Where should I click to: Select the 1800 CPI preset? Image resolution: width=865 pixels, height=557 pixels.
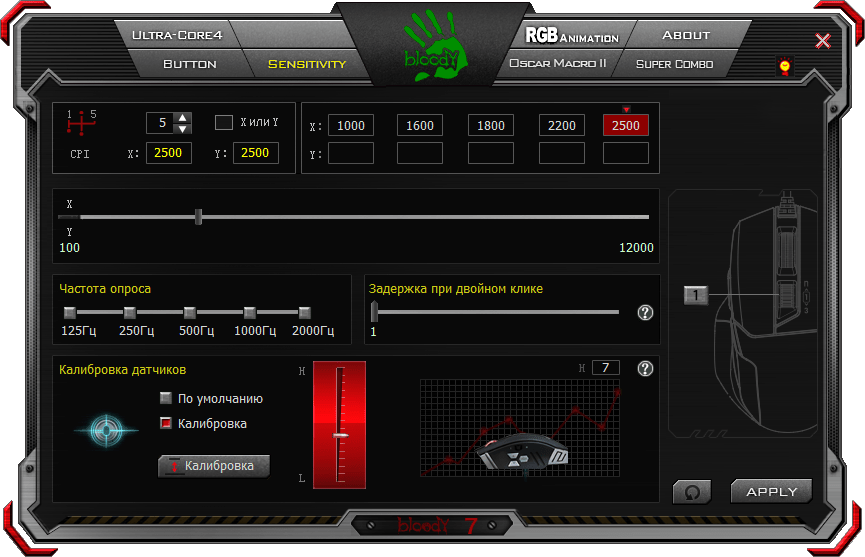pyautogui.click(x=490, y=125)
